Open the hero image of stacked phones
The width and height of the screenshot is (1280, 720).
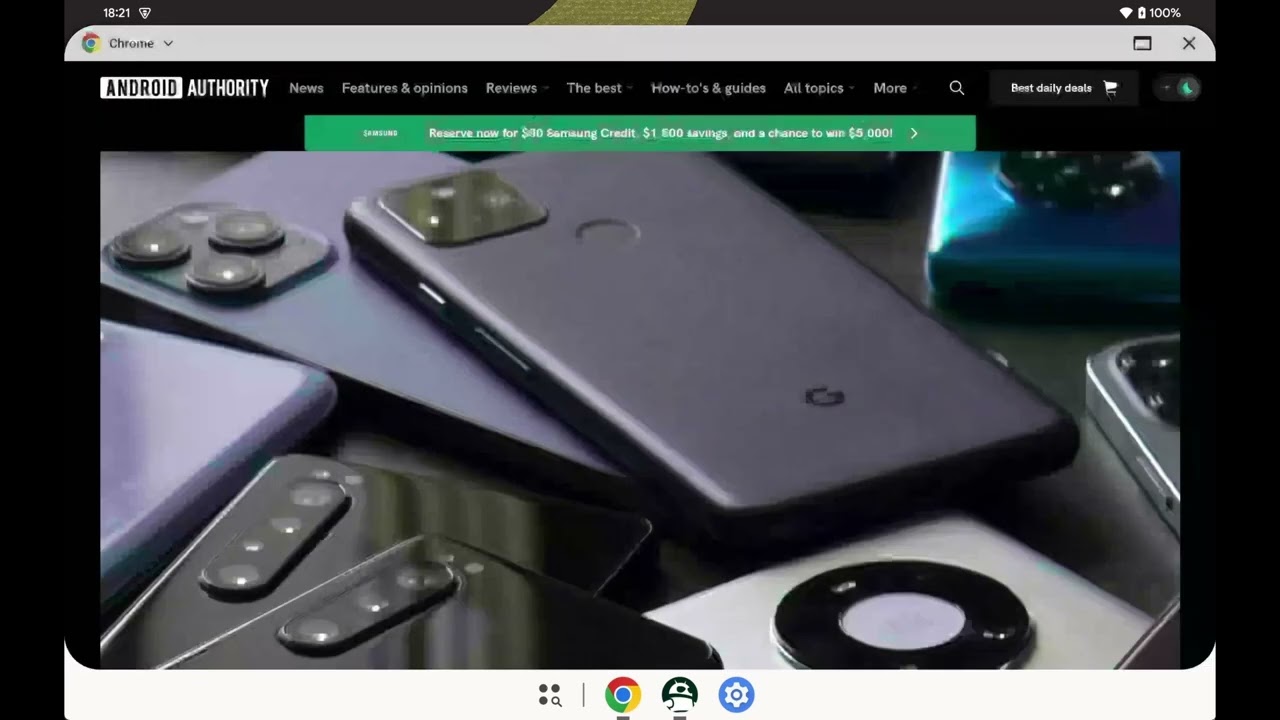(640, 410)
